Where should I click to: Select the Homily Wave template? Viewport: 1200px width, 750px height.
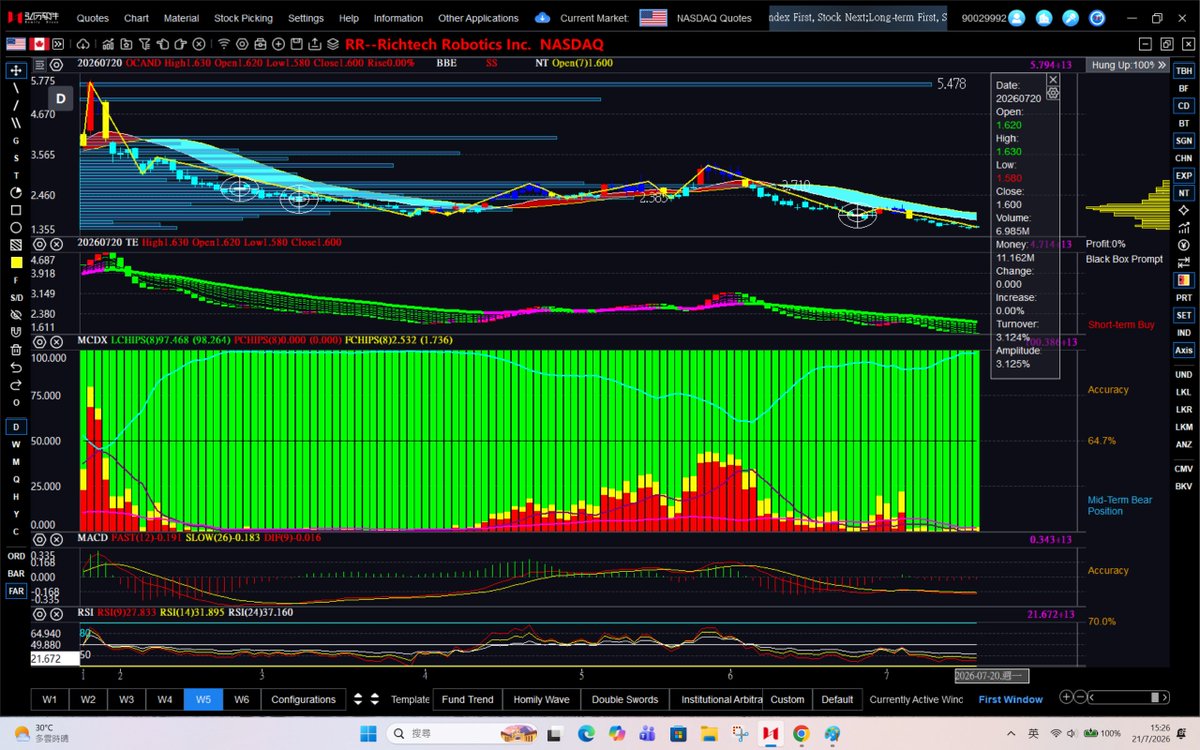point(541,699)
